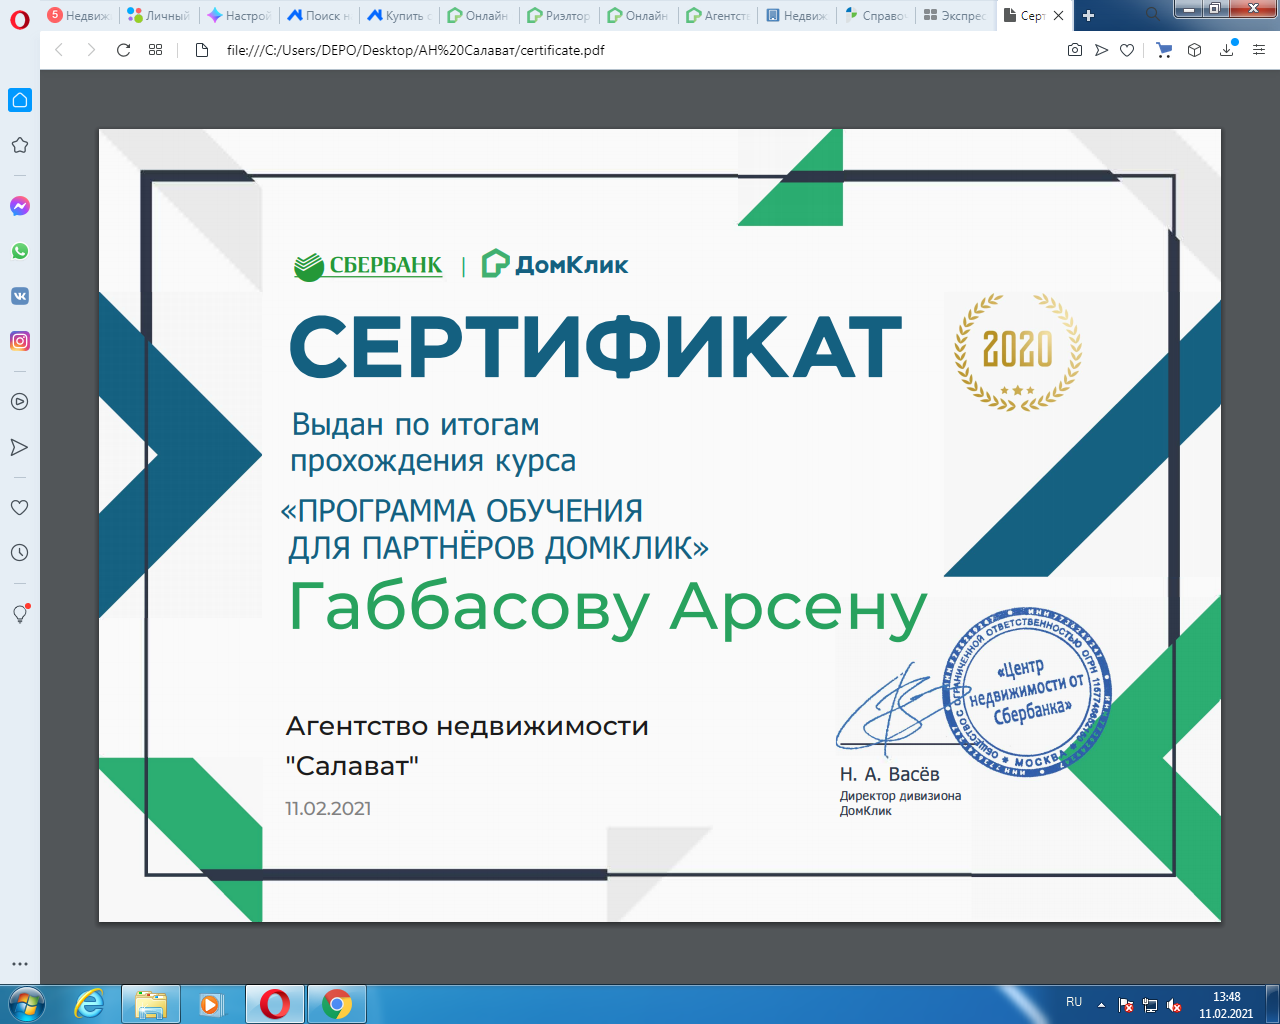
Task: Open a new tab with plus button
Action: click(1089, 15)
